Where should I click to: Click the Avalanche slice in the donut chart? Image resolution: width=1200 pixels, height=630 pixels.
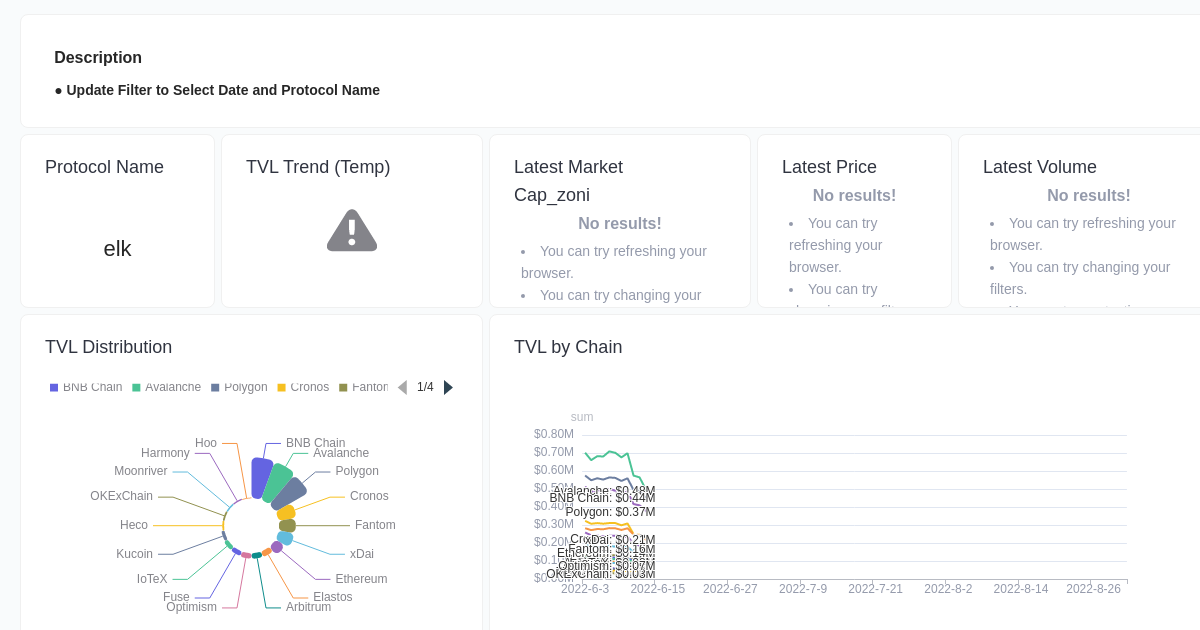277,482
